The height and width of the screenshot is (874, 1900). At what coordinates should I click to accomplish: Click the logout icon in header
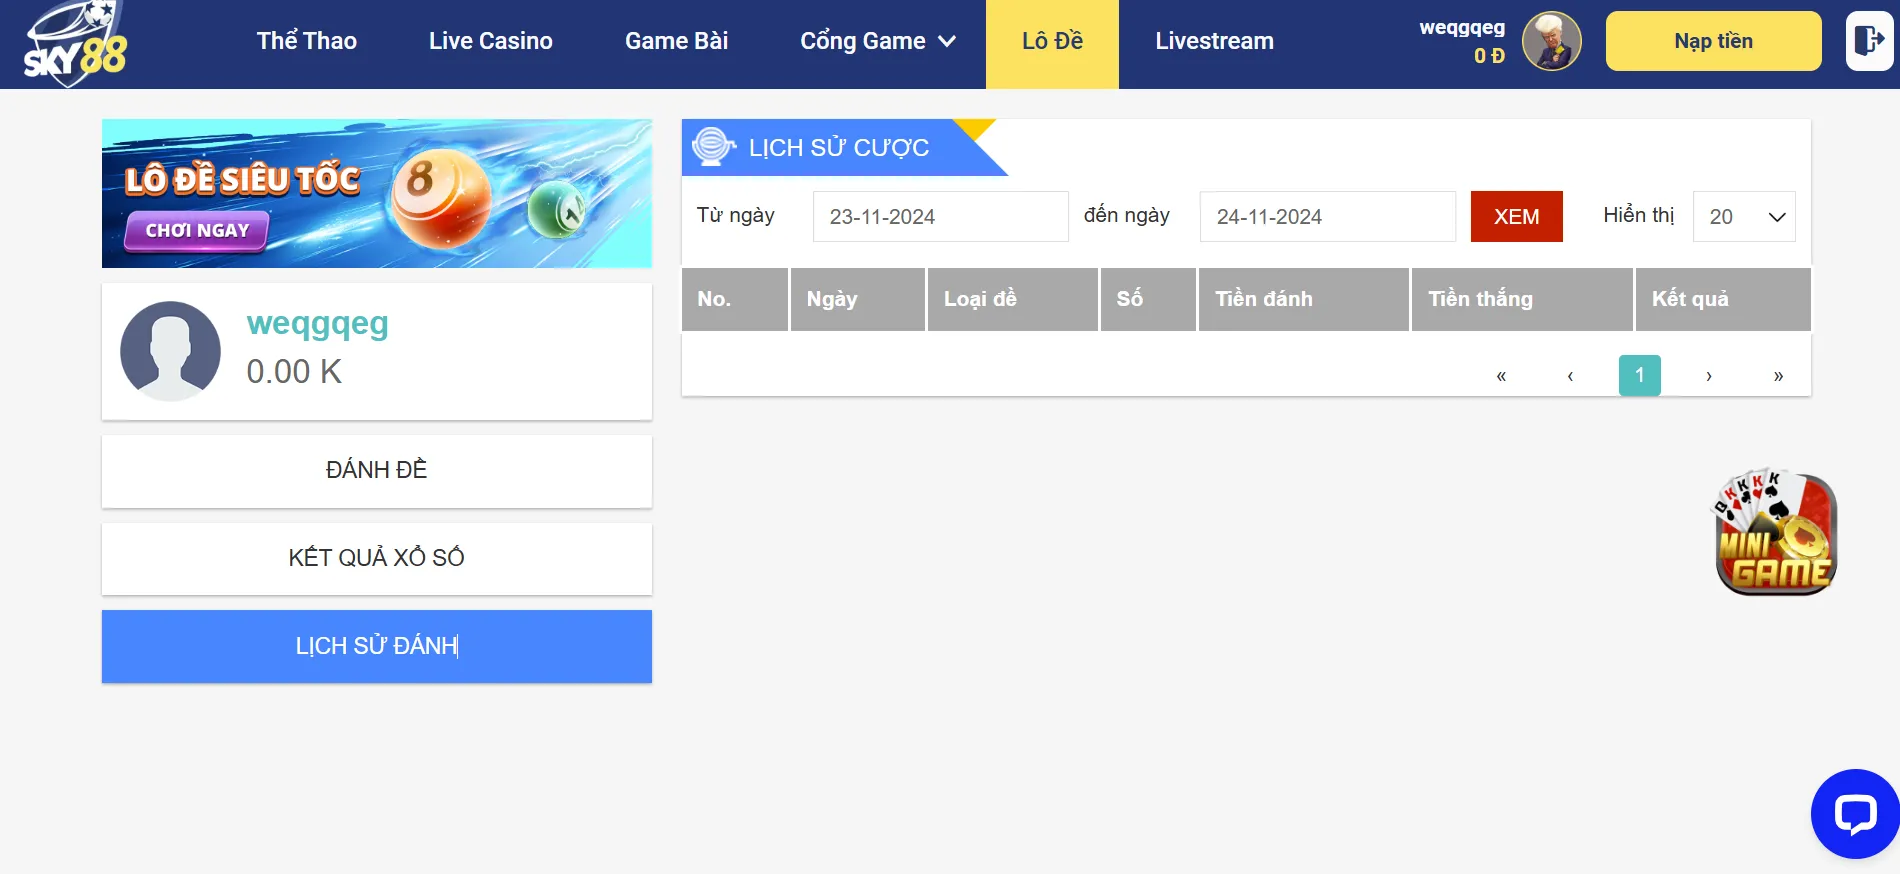[x=1868, y=41]
